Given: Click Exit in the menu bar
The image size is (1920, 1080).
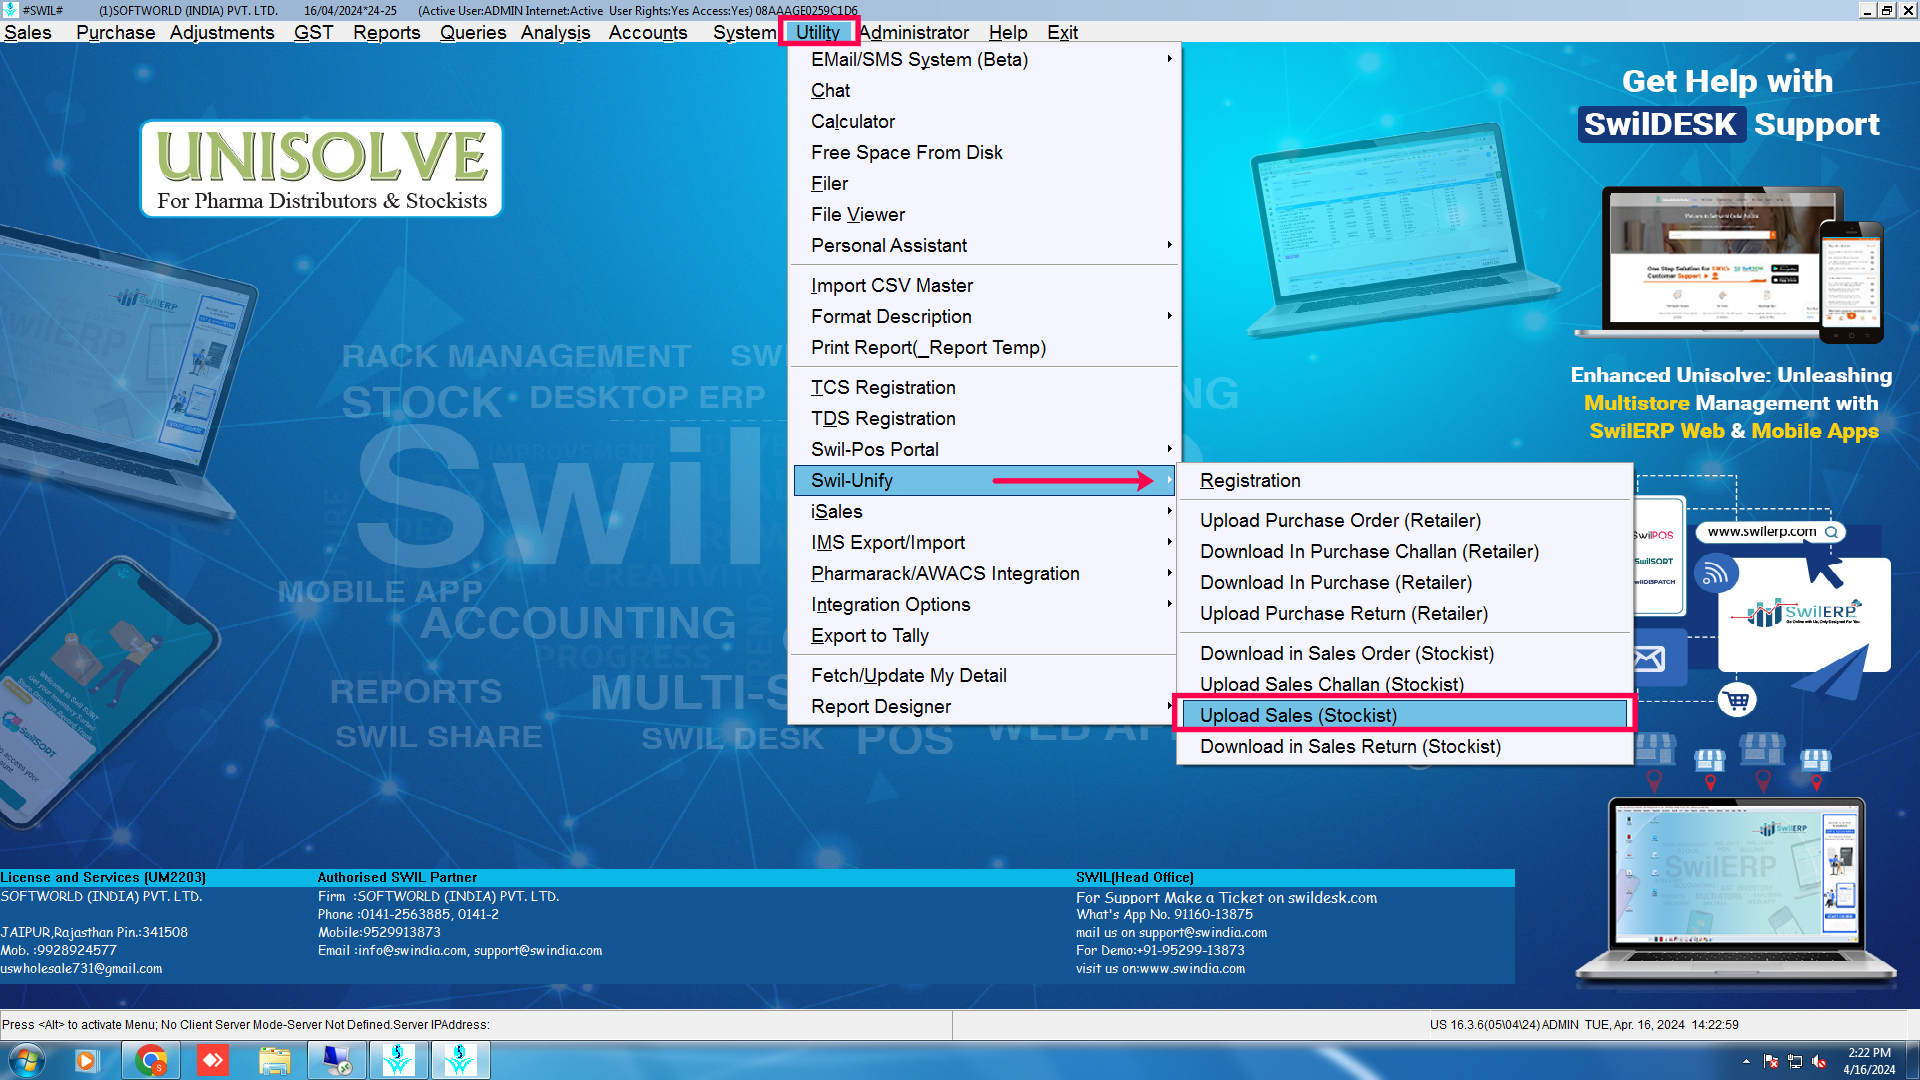Looking at the screenshot, I should click(1062, 32).
